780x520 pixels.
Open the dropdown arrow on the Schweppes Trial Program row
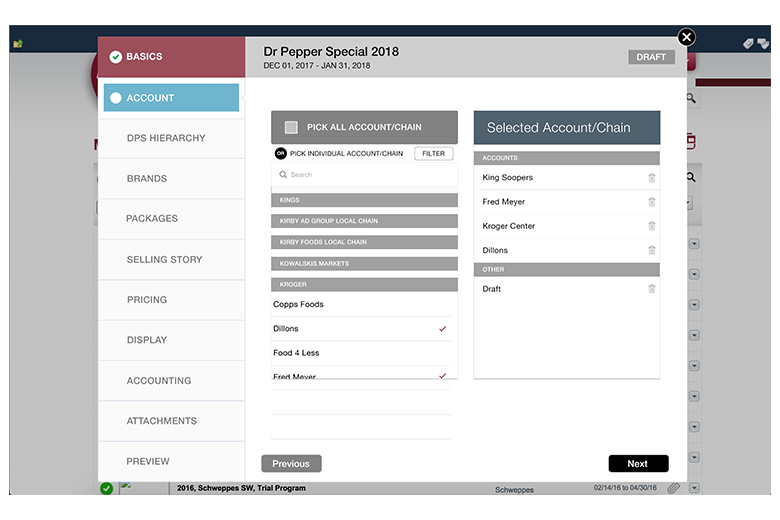point(694,488)
